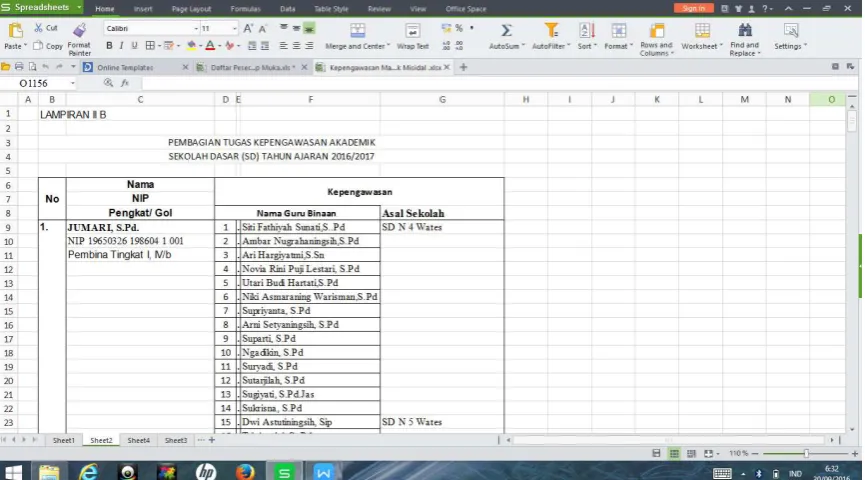This screenshot has height=480, width=865.
Task: Click the Rows and Columns icon
Action: pyautogui.click(x=656, y=30)
